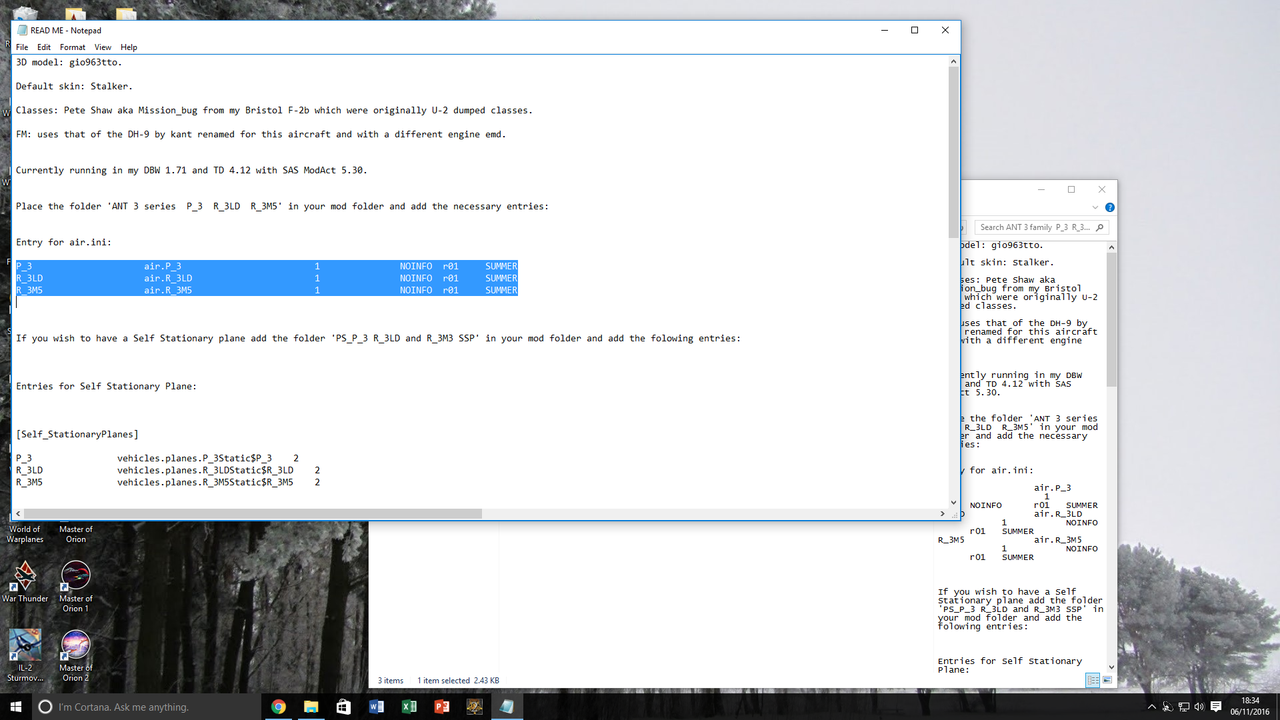Open the File menu in Notepad

pos(22,47)
